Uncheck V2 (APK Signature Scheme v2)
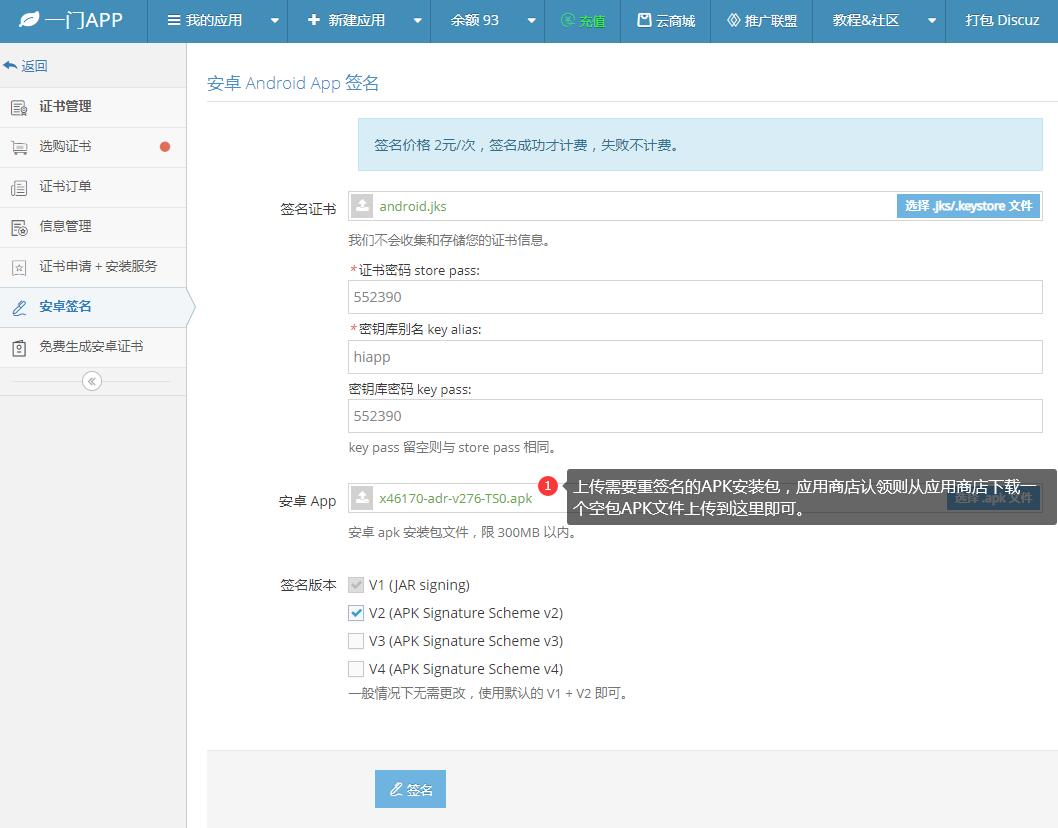Image resolution: width=1058 pixels, height=828 pixels. pyautogui.click(x=356, y=613)
